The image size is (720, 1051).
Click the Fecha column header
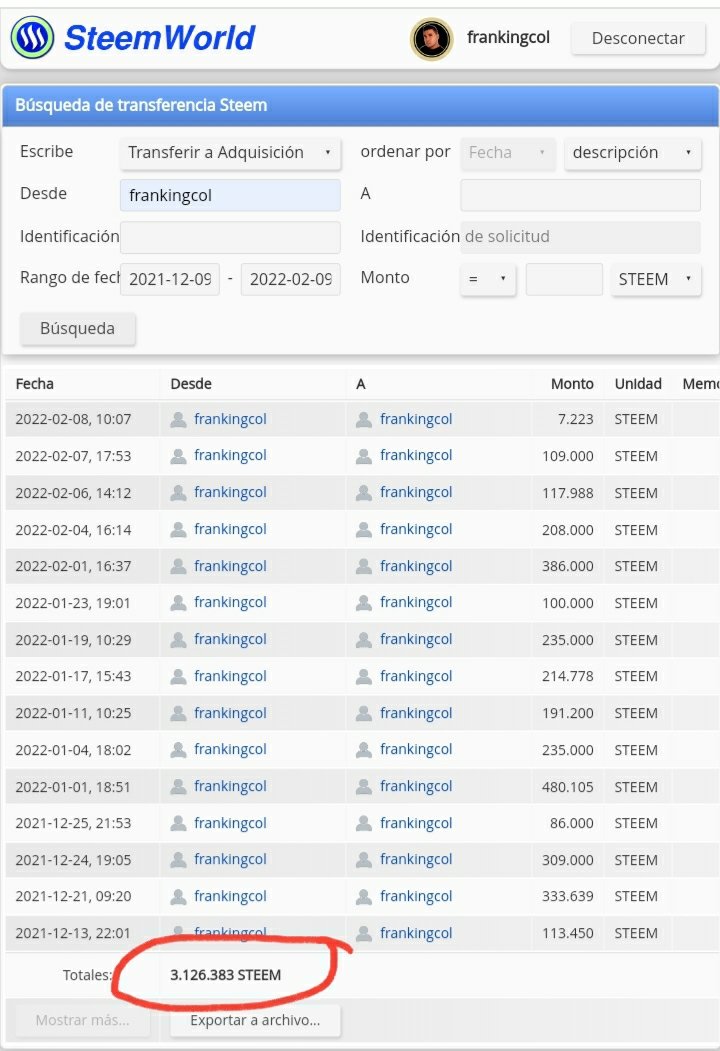coord(35,384)
